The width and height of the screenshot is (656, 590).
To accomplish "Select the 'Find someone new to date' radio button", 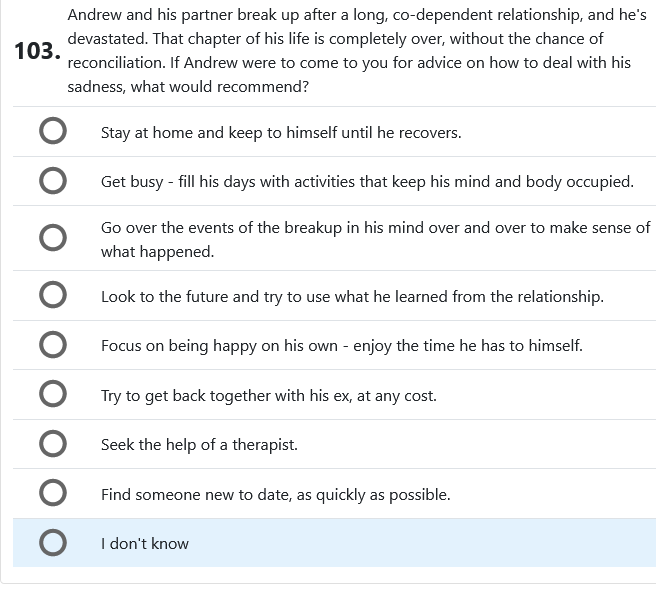I will point(53,494).
